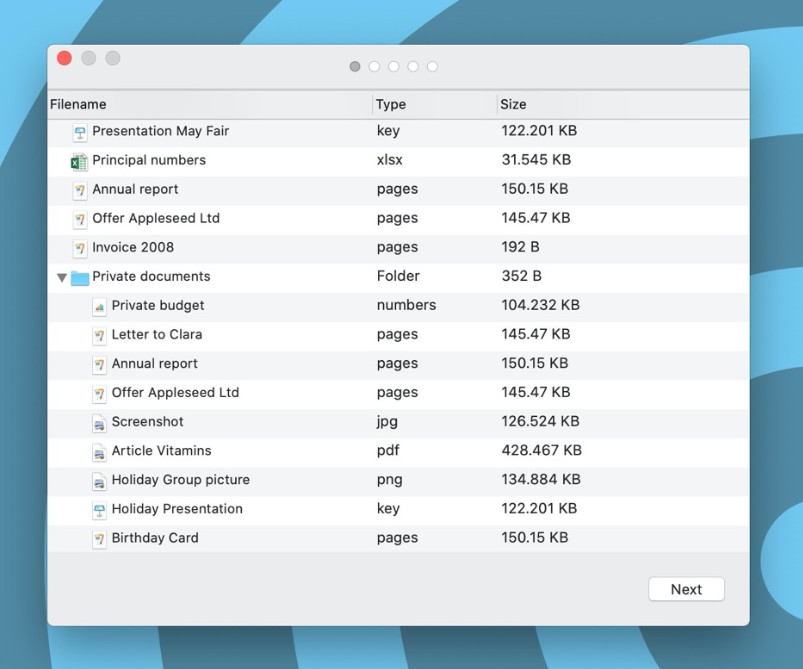Click the Private documents folder icon
803x669 pixels.
click(x=80, y=278)
